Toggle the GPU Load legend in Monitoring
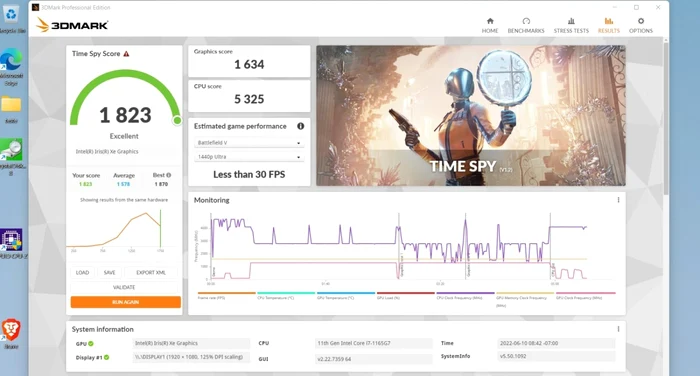700x376 pixels. 405,296
